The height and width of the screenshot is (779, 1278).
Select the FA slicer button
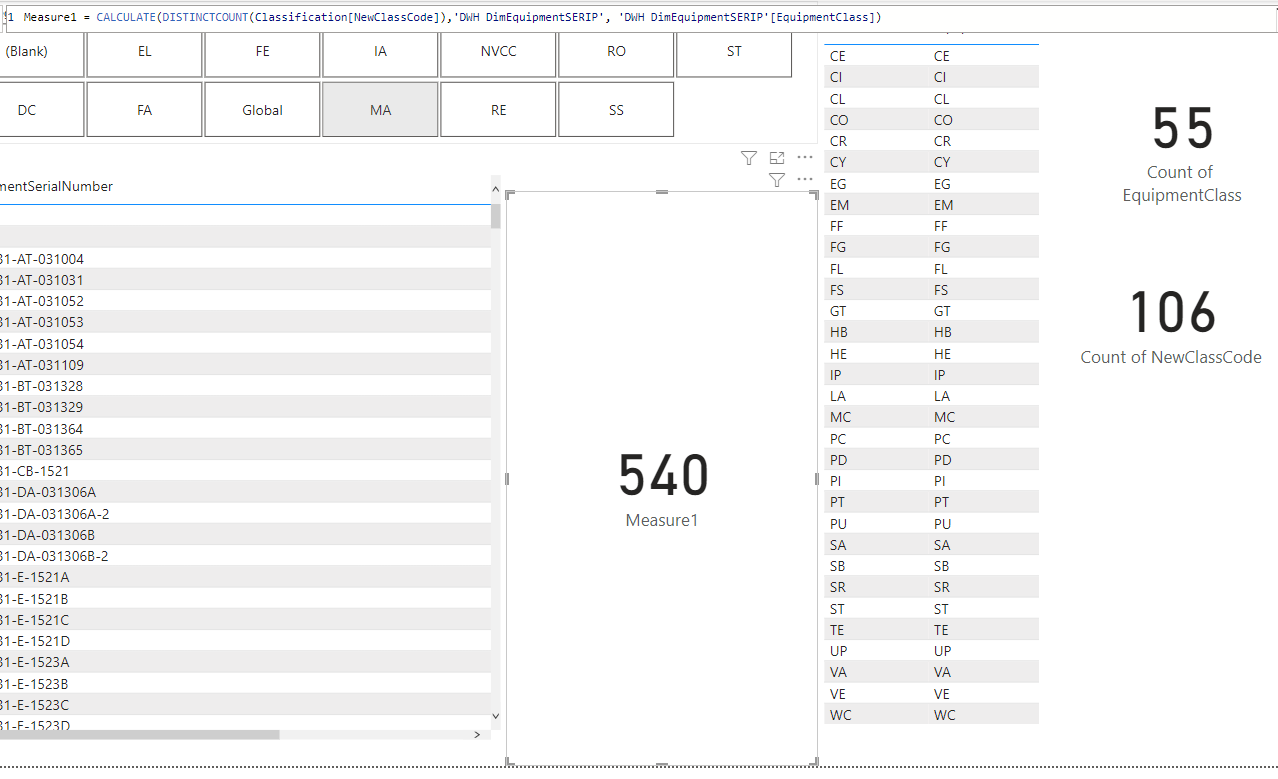point(144,110)
